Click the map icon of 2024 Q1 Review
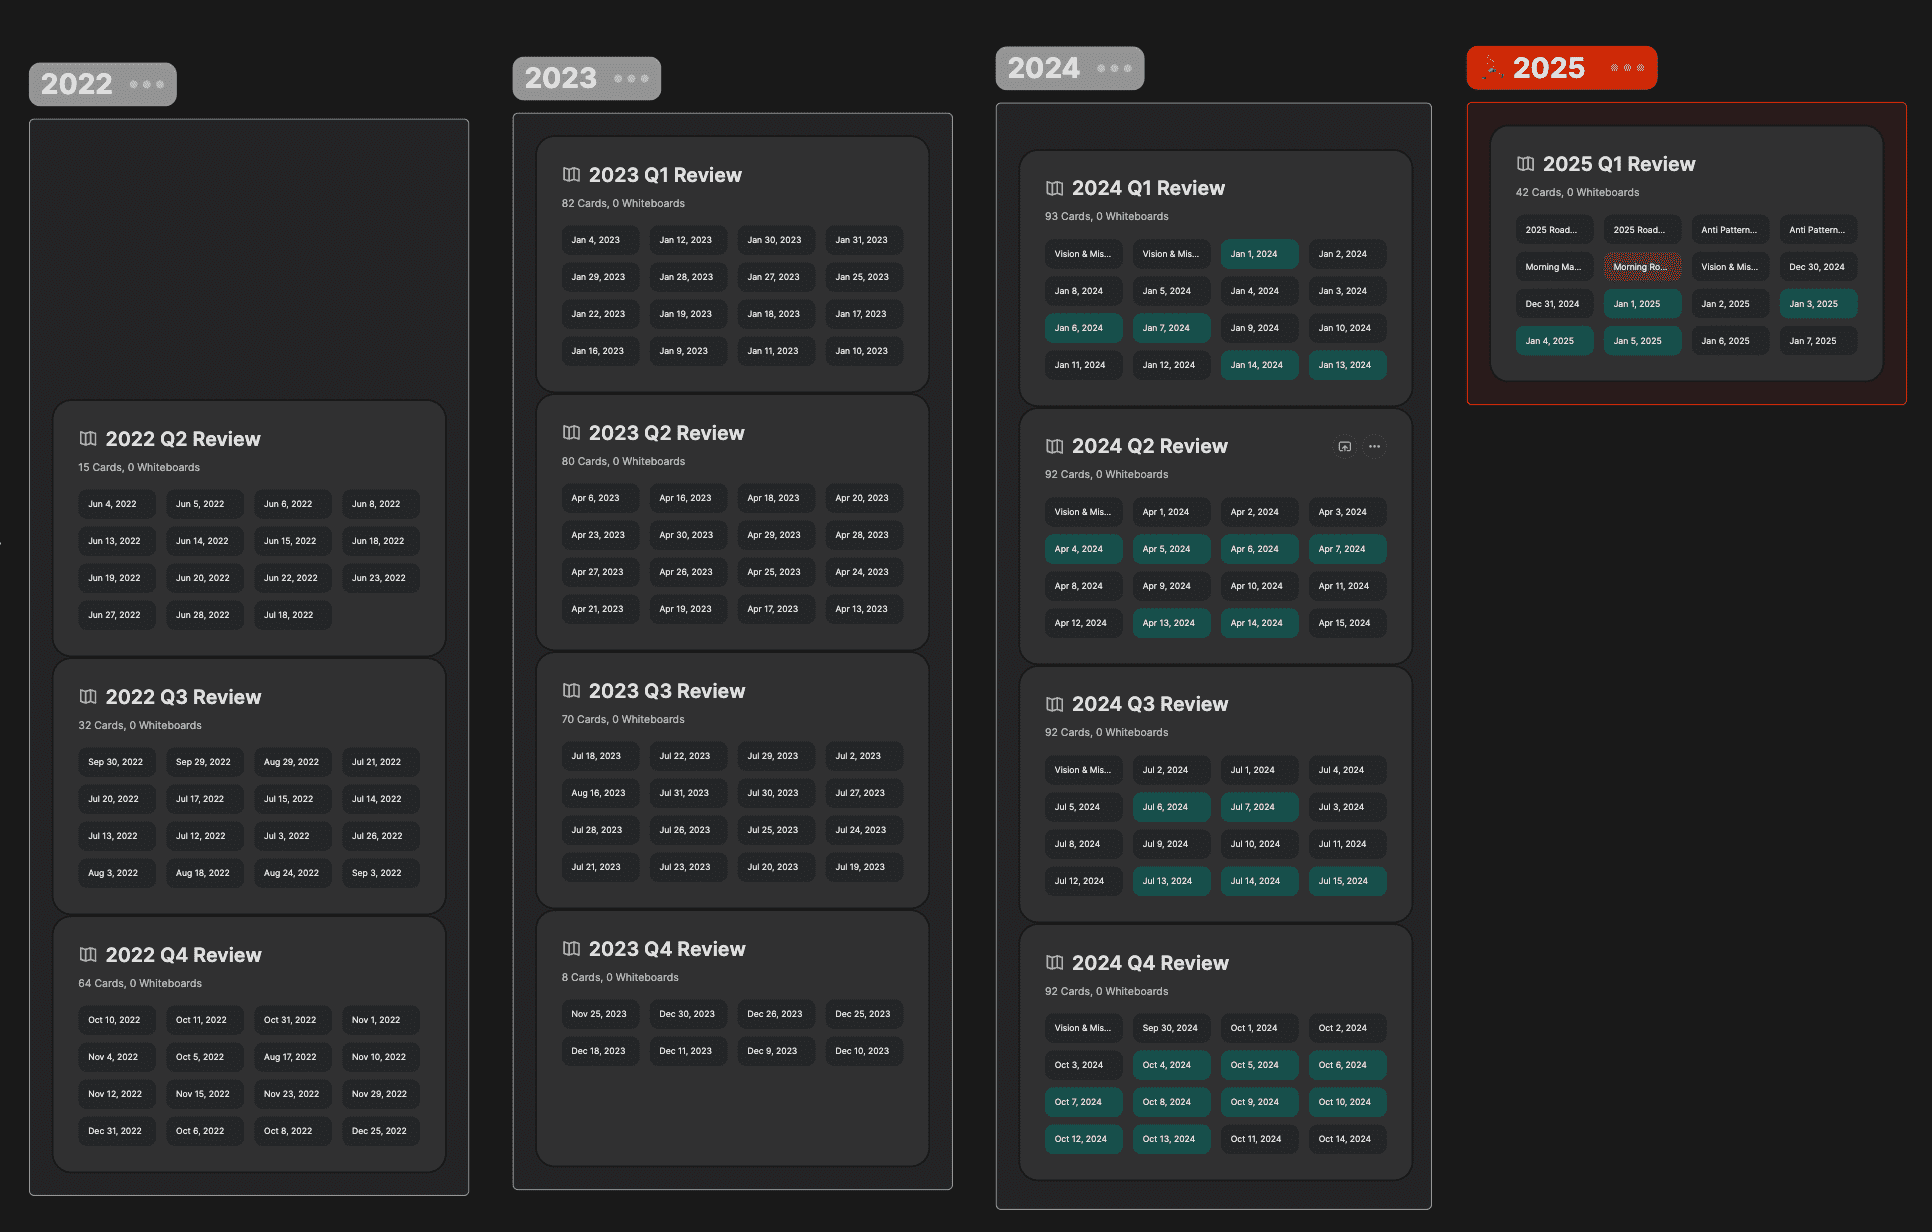Viewport: 1932px width, 1232px height. [x=1054, y=188]
